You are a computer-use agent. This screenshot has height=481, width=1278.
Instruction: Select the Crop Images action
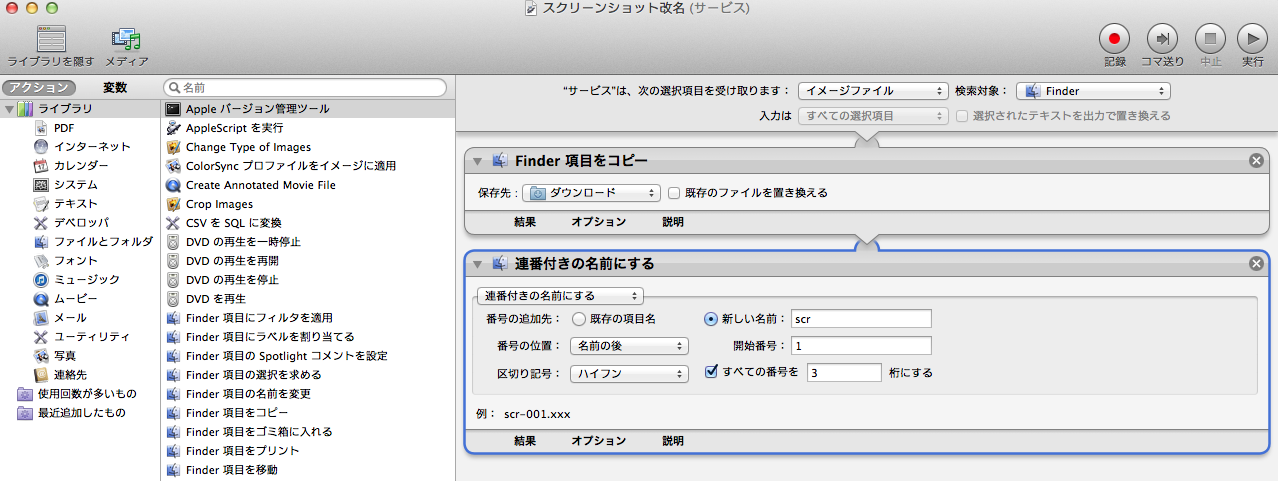[219, 204]
